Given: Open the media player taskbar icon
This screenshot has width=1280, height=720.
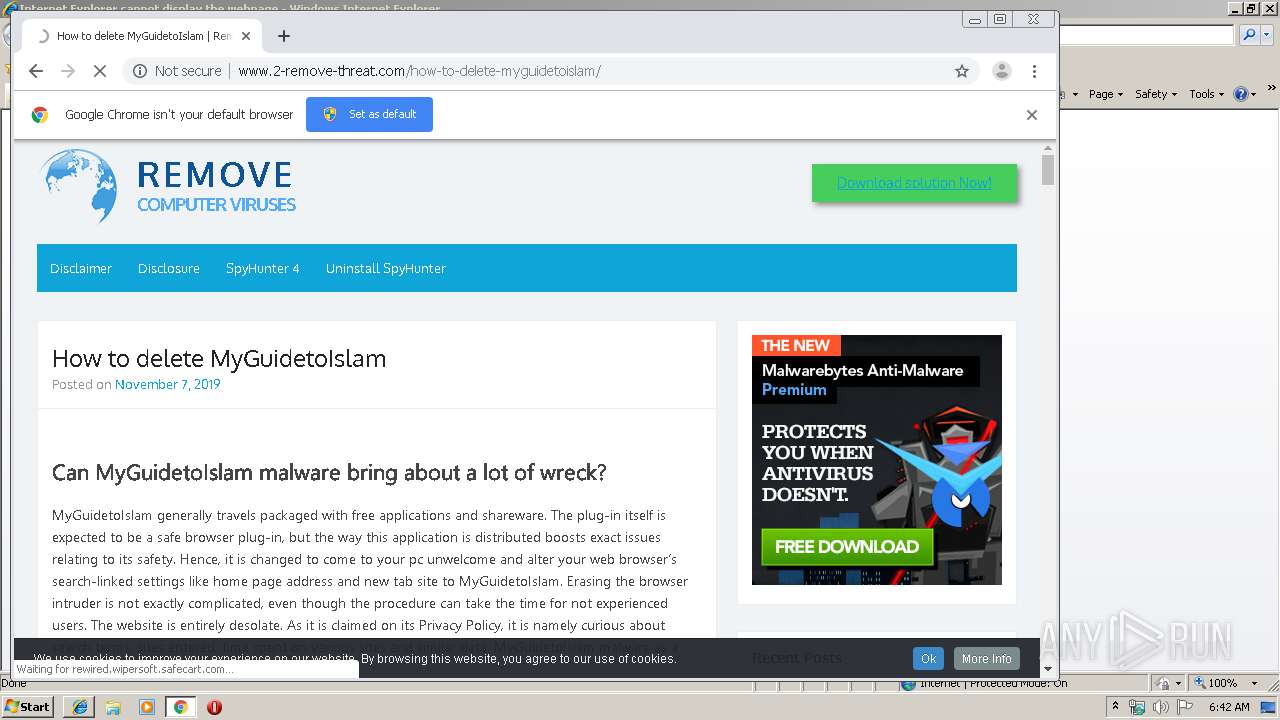Looking at the screenshot, I should (147, 707).
